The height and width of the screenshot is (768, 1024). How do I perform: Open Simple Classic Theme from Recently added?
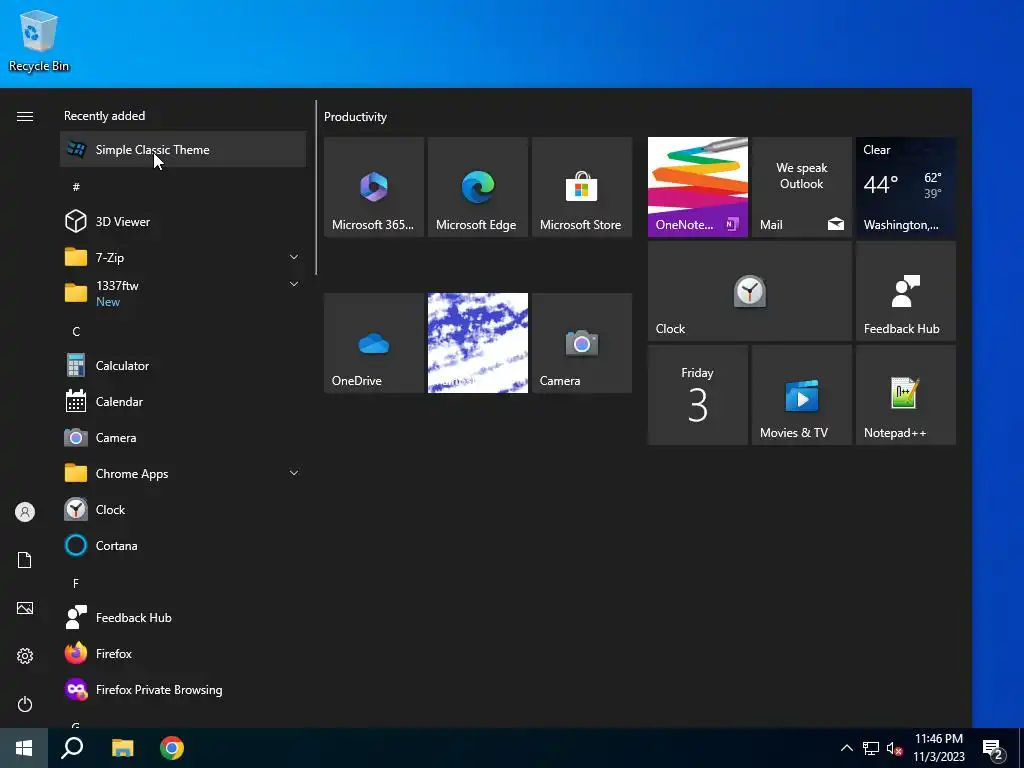[x=183, y=150]
